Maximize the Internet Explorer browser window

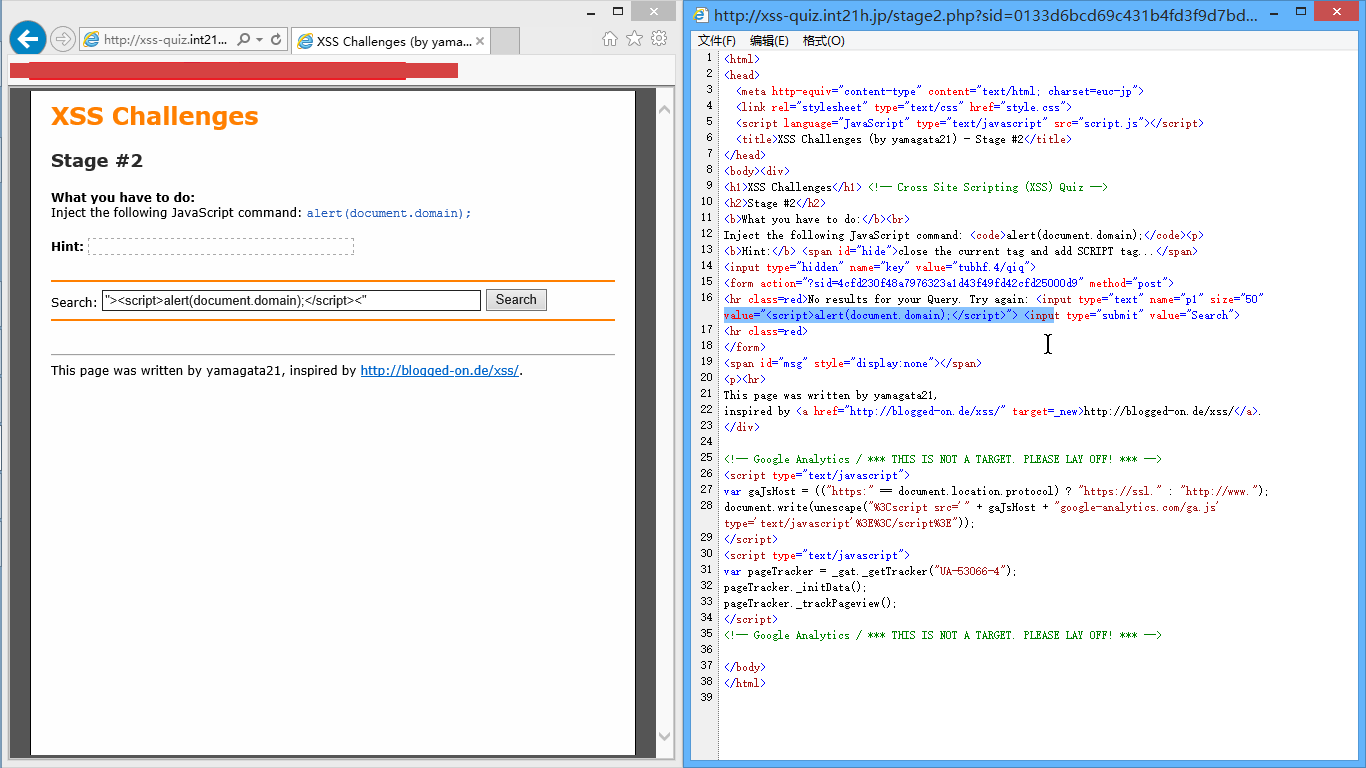click(618, 12)
